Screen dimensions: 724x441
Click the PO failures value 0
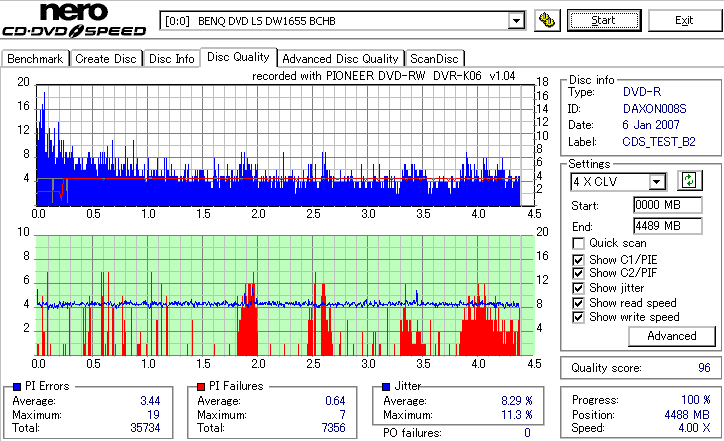(527, 433)
